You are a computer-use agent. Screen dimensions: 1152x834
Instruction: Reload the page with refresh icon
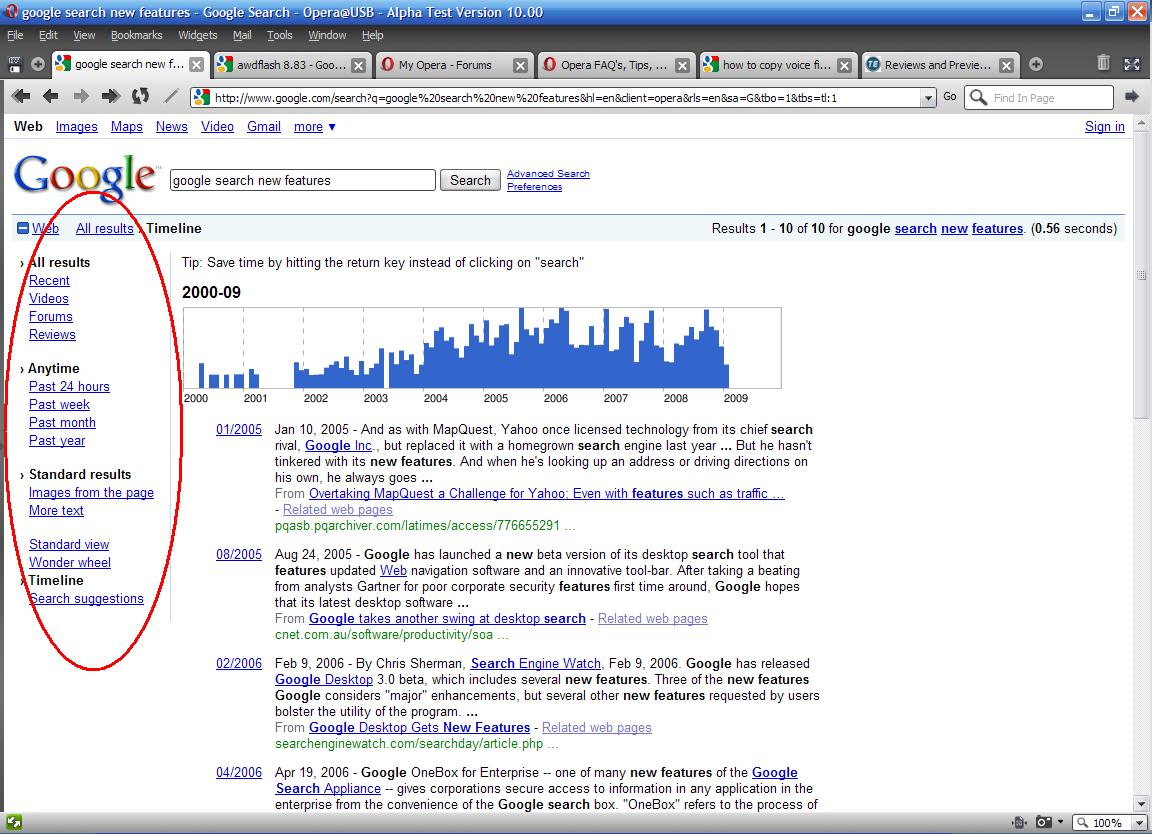pyautogui.click(x=140, y=96)
